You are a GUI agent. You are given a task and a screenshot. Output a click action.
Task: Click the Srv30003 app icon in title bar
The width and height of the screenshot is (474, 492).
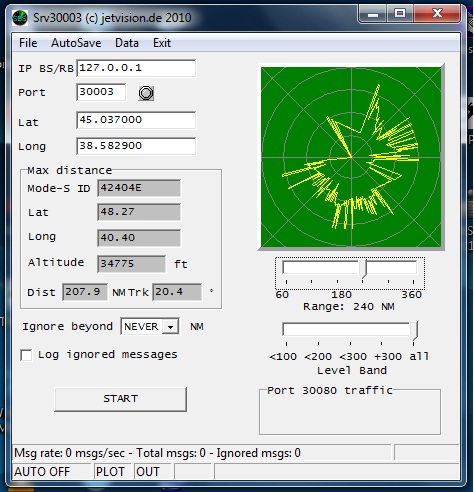20,18
